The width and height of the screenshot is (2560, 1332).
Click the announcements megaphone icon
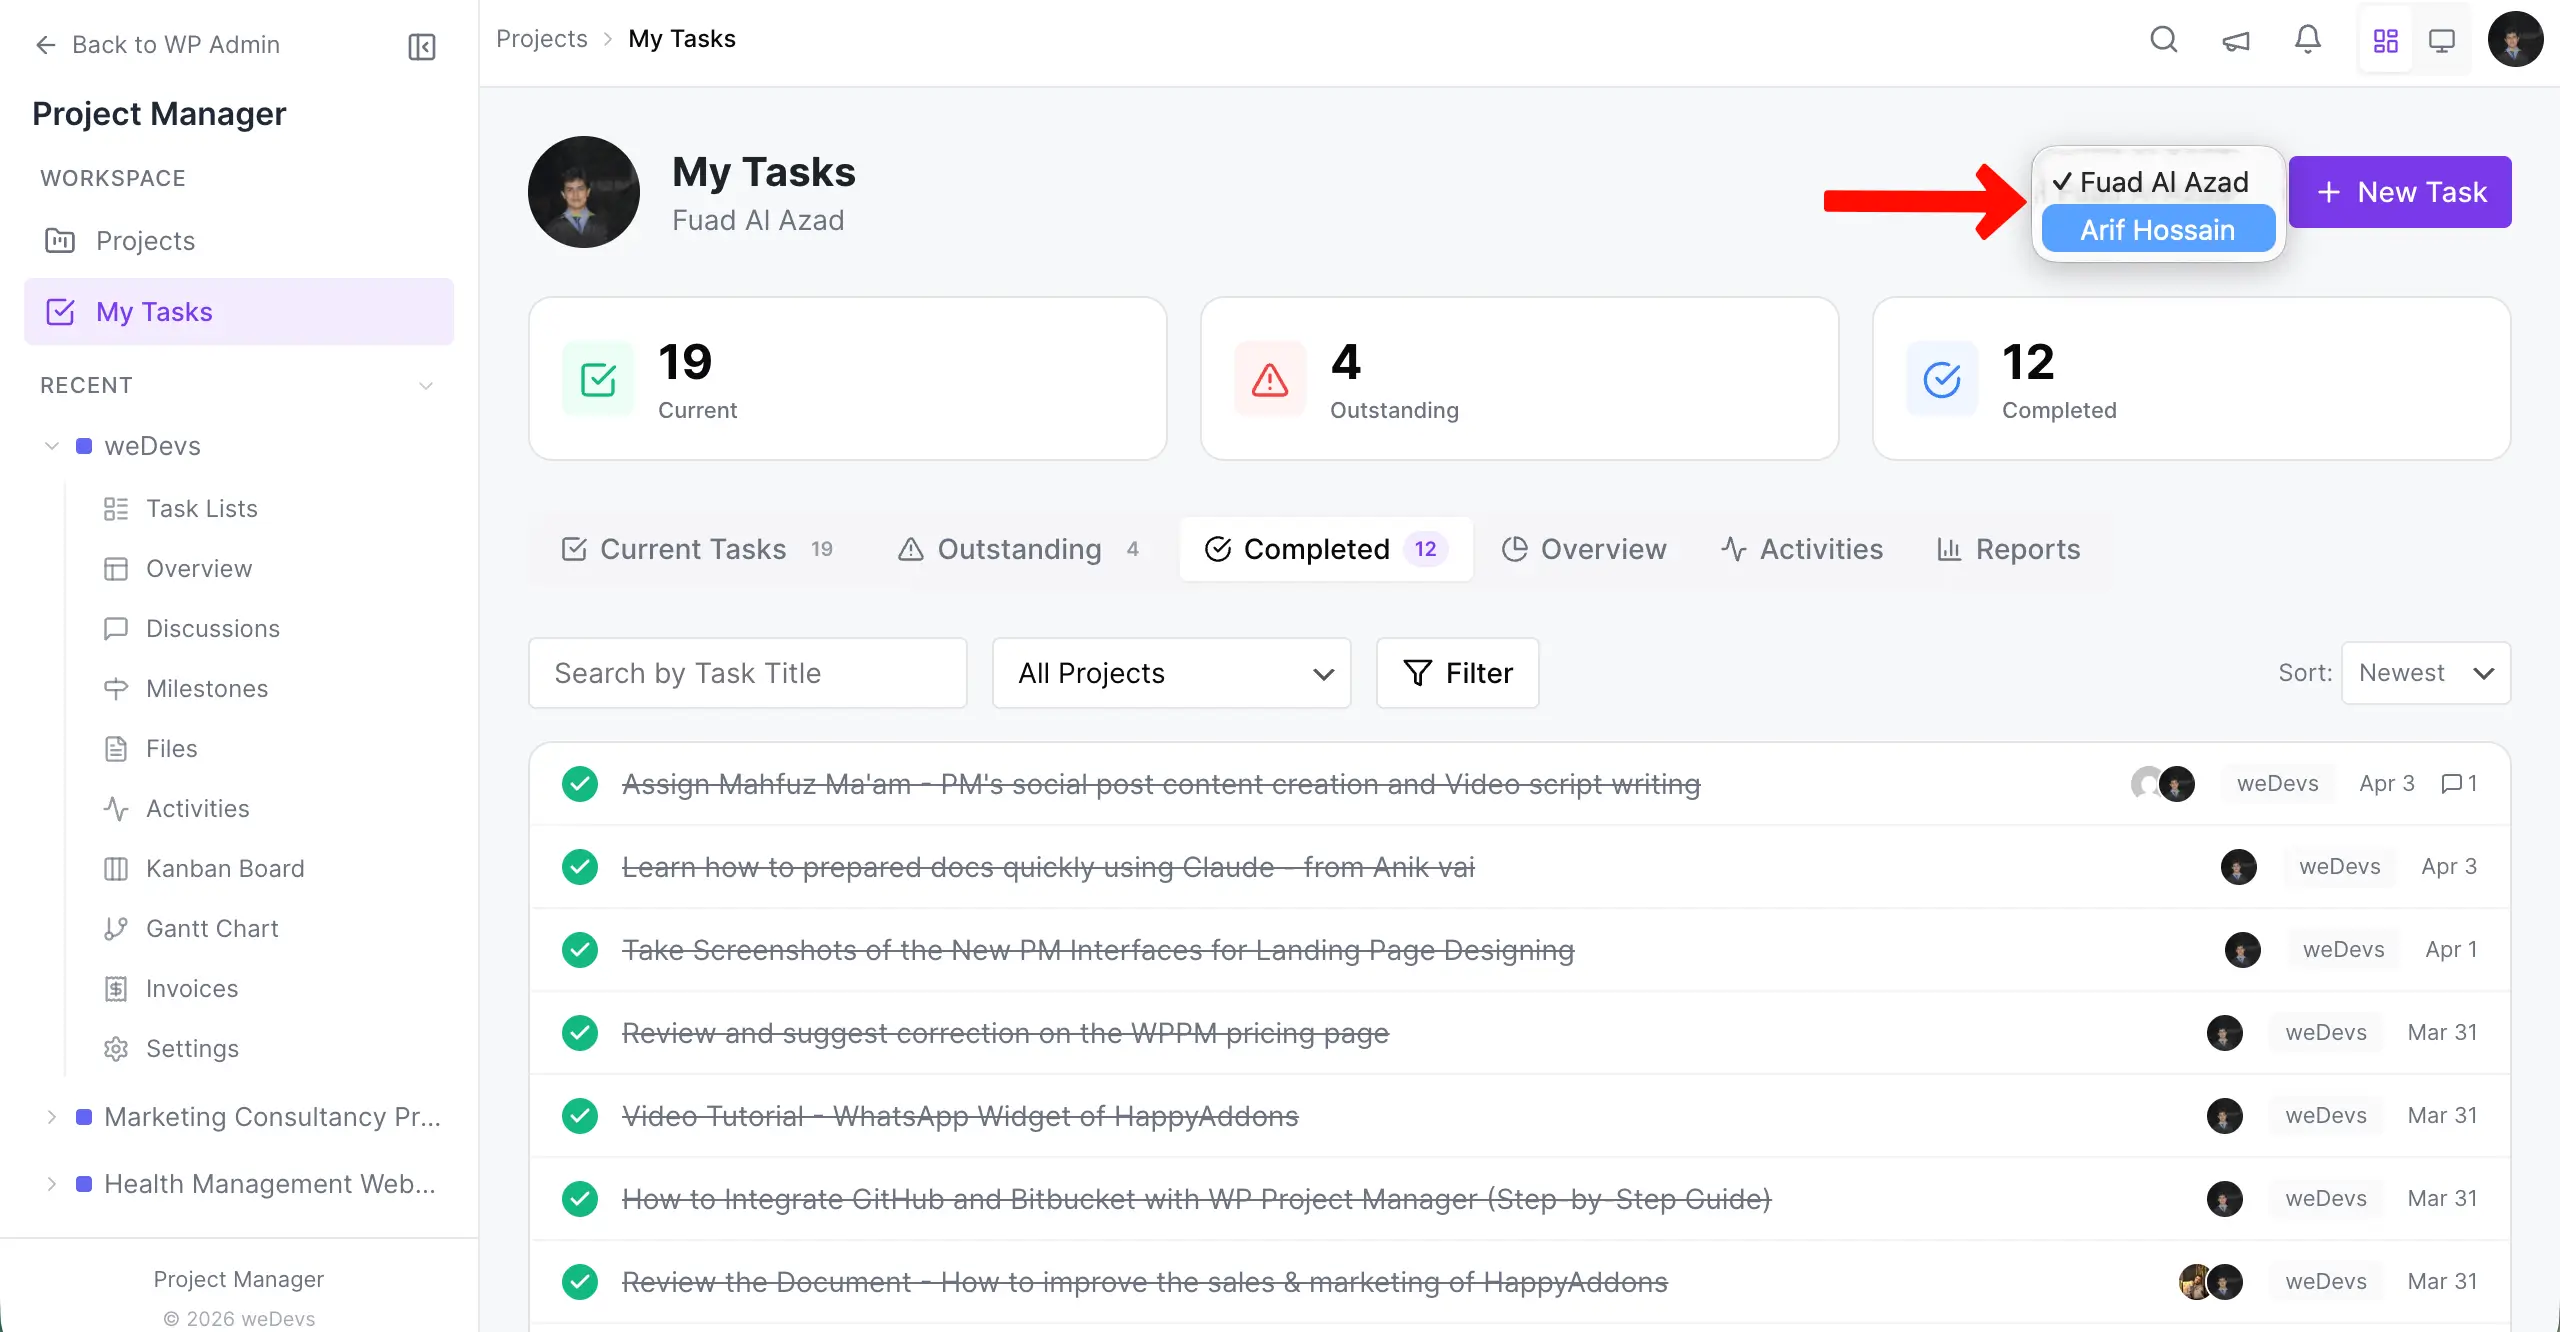(x=2236, y=40)
